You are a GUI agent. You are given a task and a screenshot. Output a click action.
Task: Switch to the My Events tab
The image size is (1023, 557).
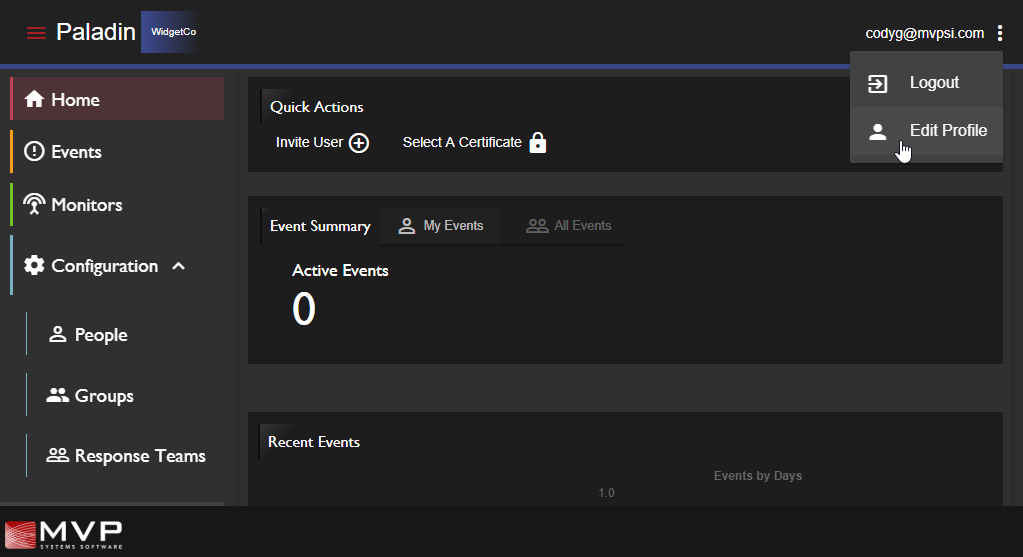click(440, 226)
